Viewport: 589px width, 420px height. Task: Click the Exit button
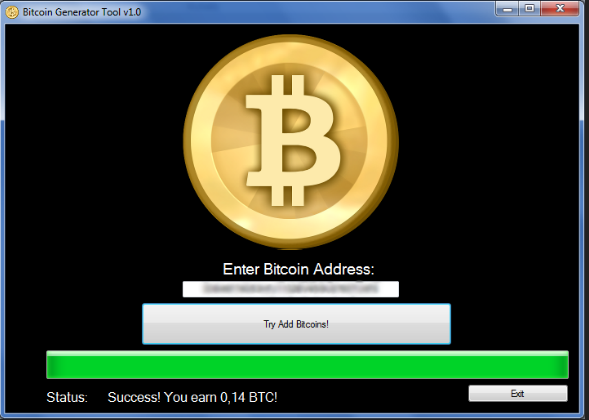click(x=518, y=393)
